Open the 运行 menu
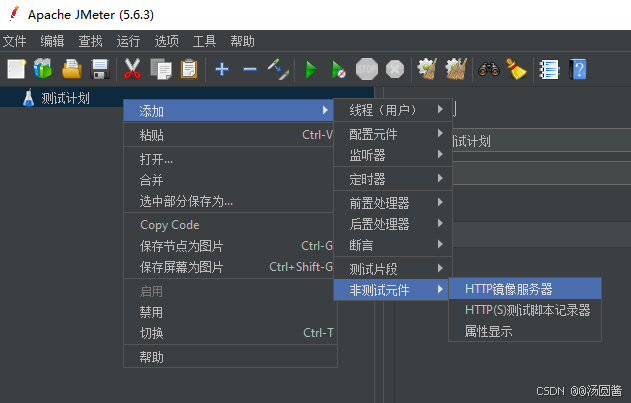631x403 pixels. [128, 41]
